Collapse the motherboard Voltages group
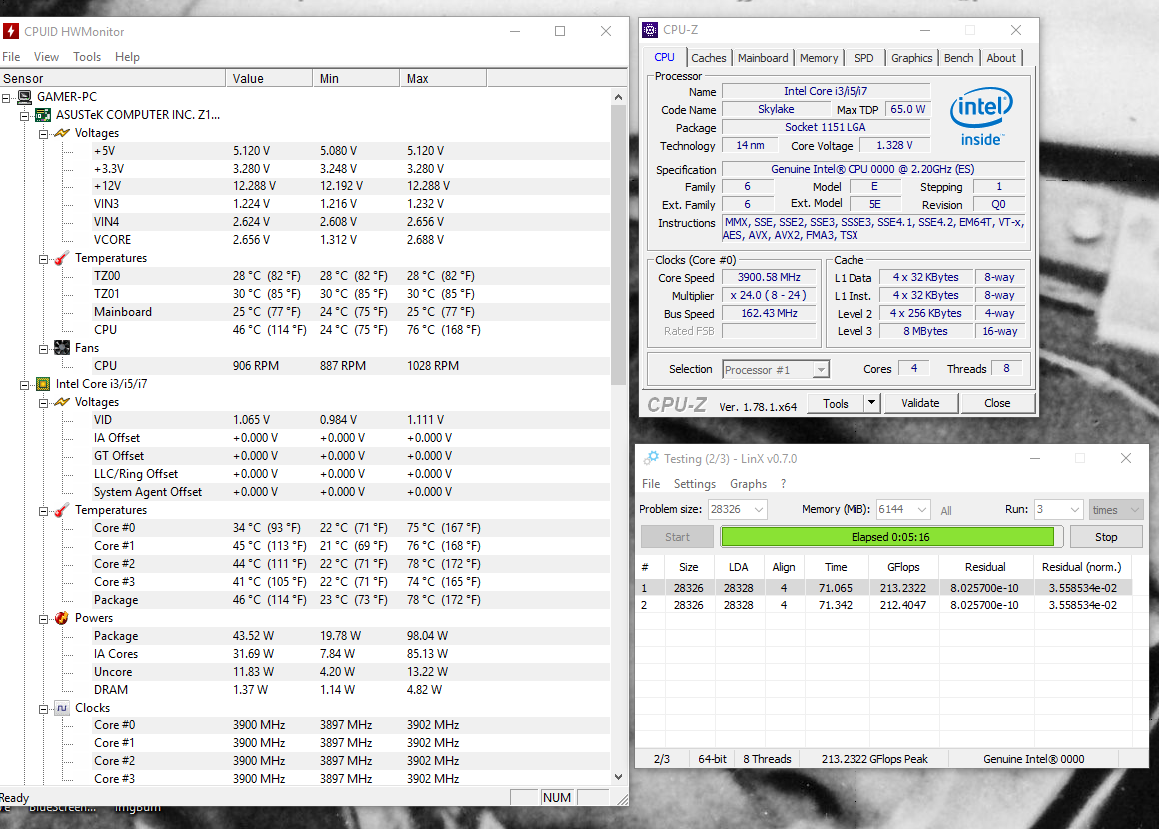 tap(44, 134)
